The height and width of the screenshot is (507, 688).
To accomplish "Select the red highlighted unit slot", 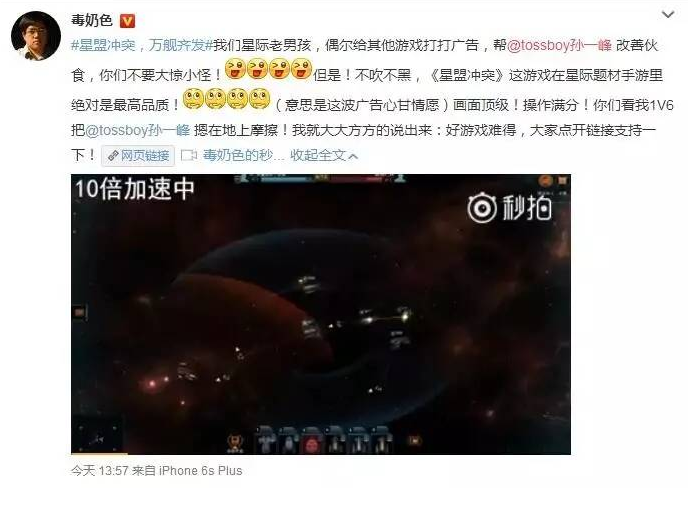I will [311, 441].
